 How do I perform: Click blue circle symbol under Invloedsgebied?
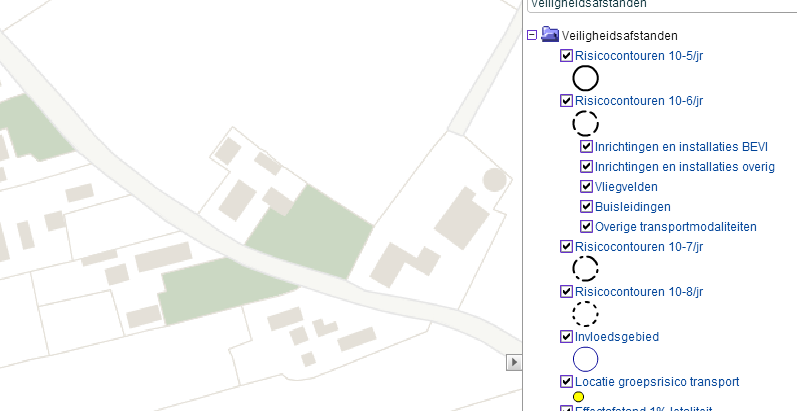[586, 359]
